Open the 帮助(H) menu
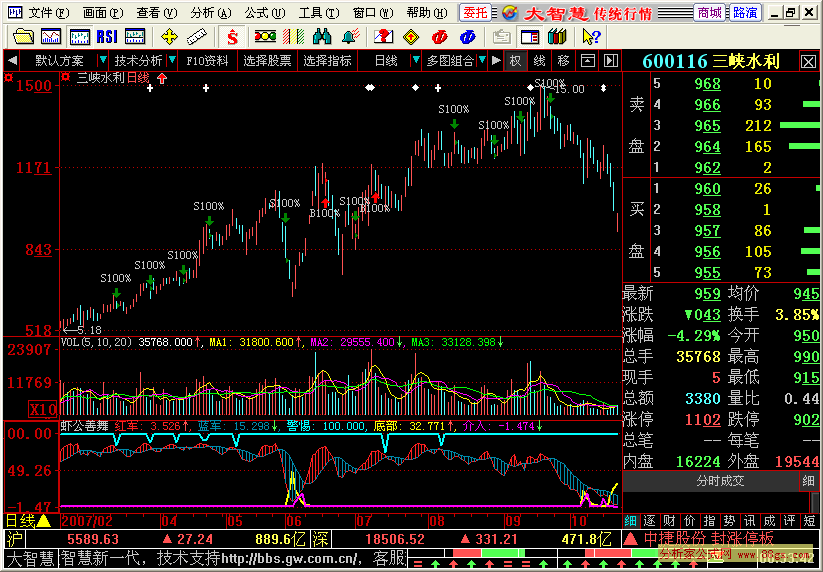The height and width of the screenshot is (572, 823). 427,13
